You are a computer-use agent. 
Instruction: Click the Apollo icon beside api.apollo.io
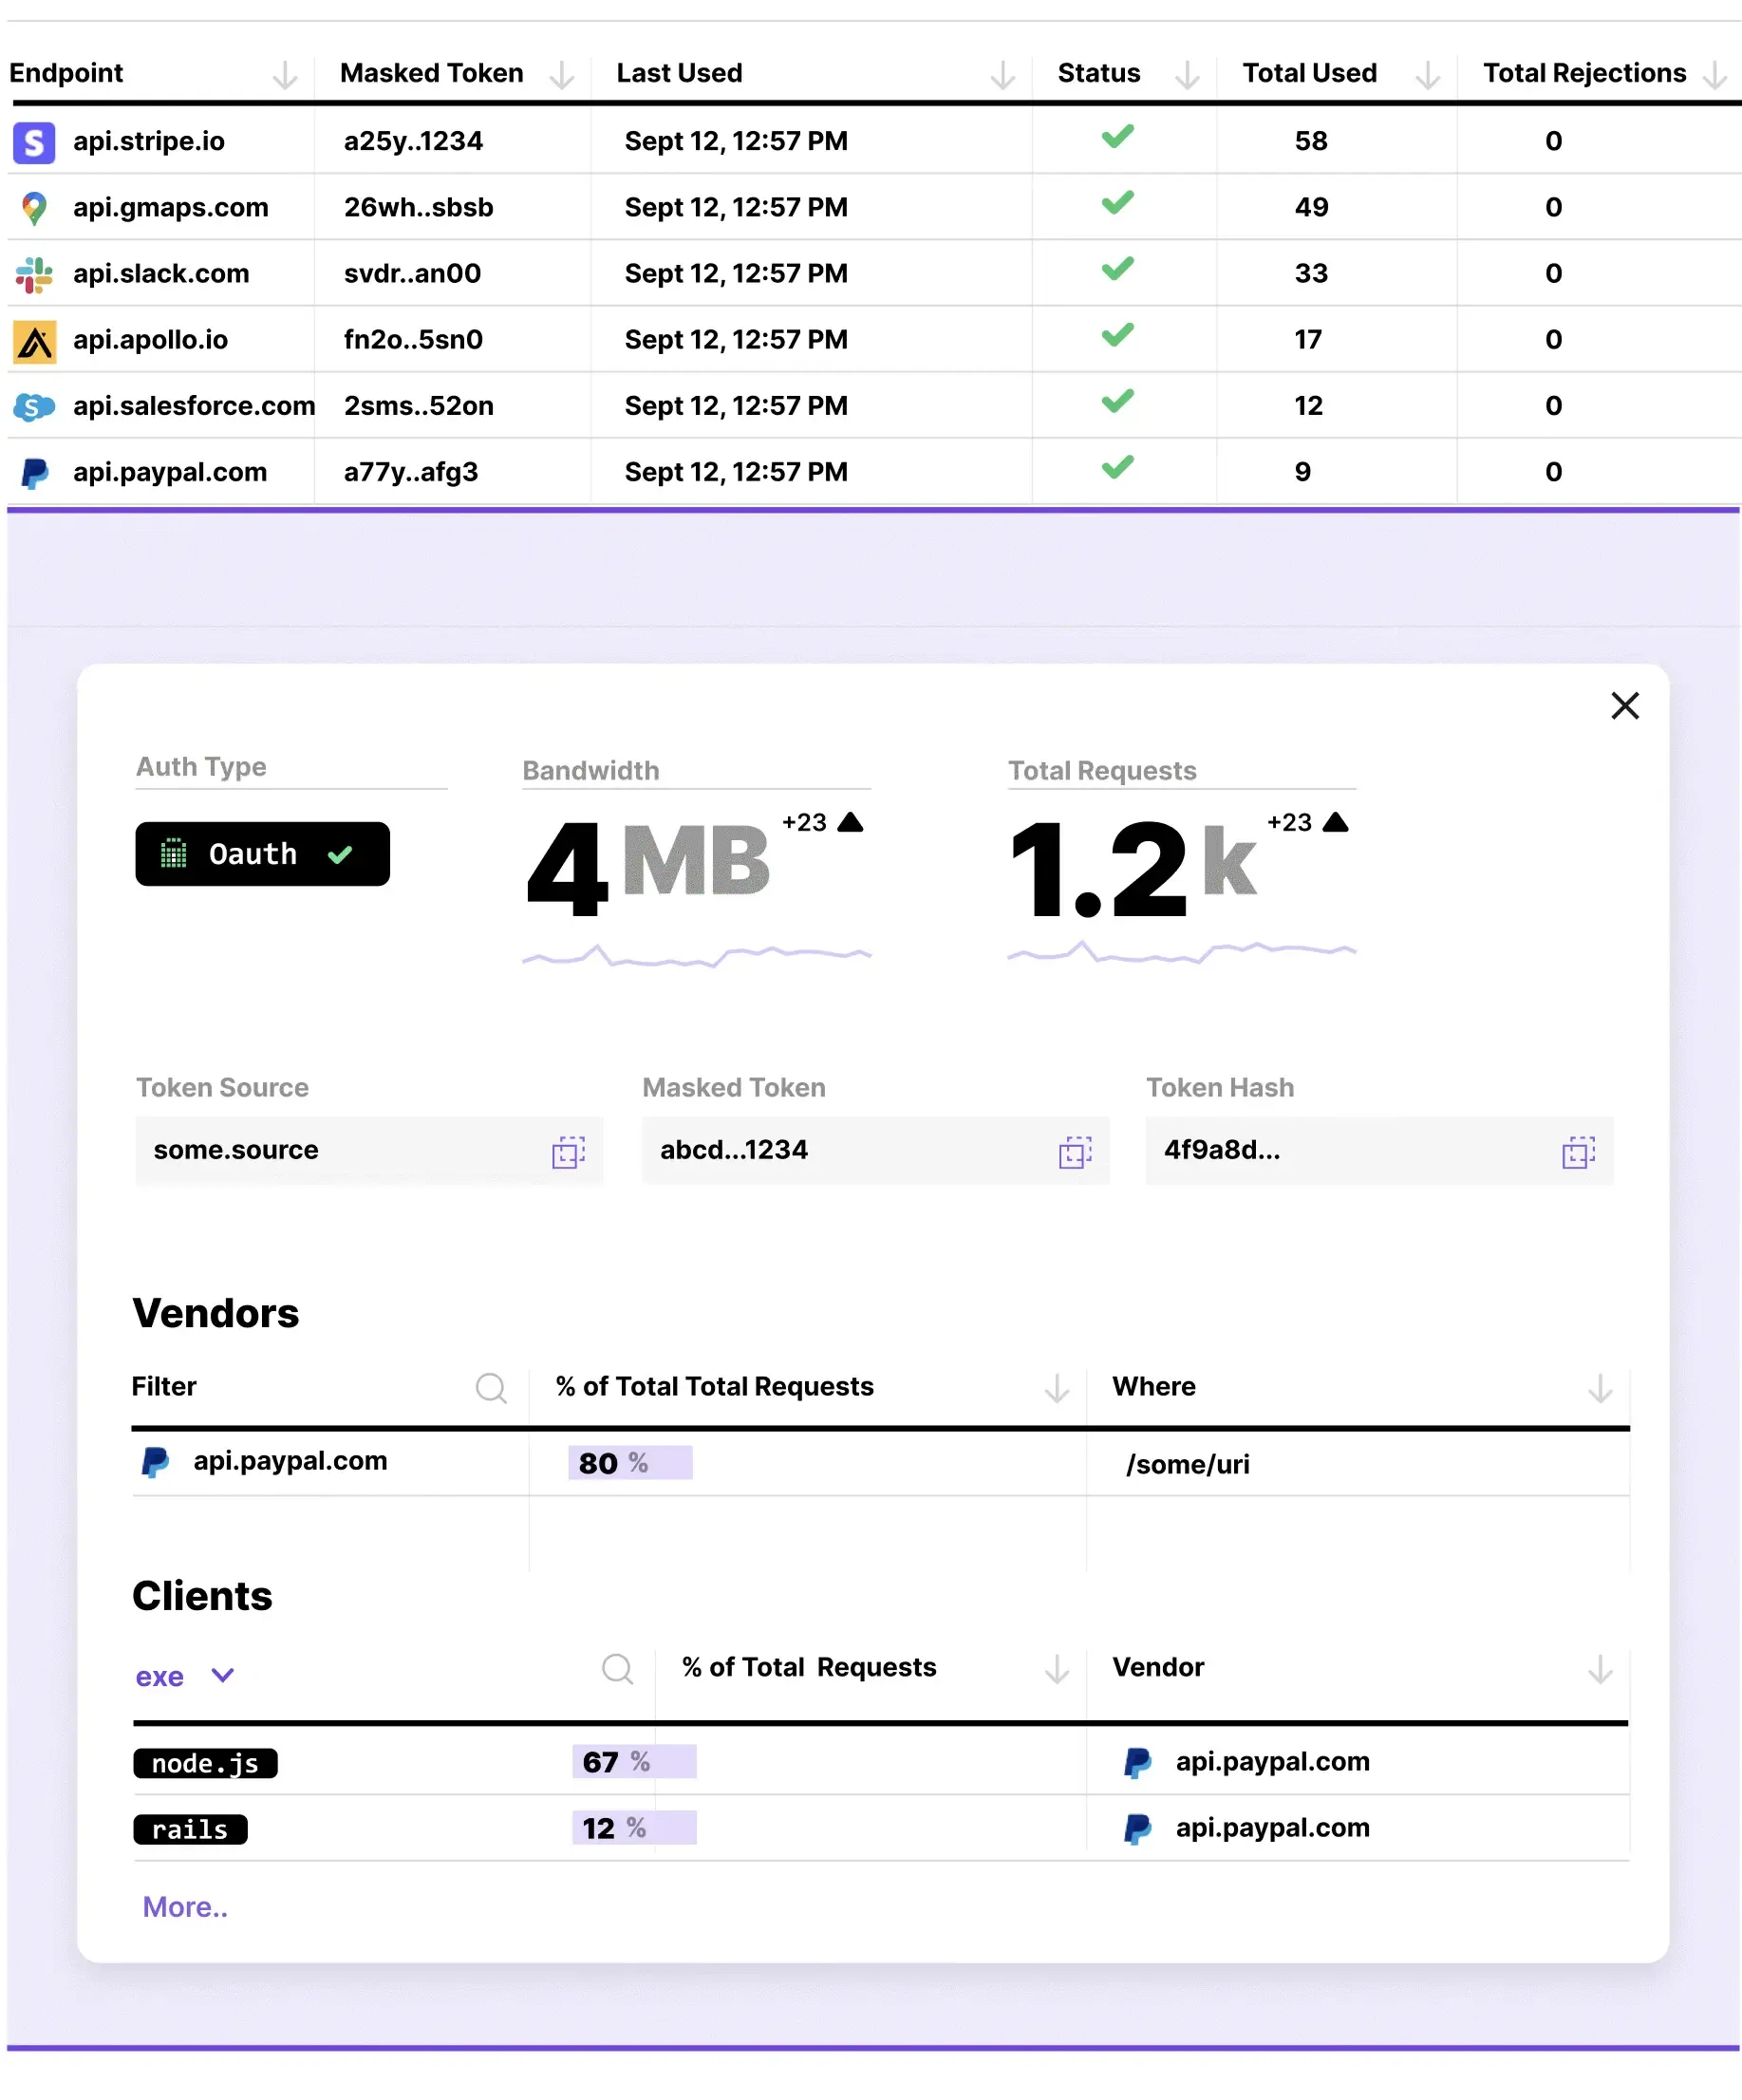pyautogui.click(x=34, y=339)
